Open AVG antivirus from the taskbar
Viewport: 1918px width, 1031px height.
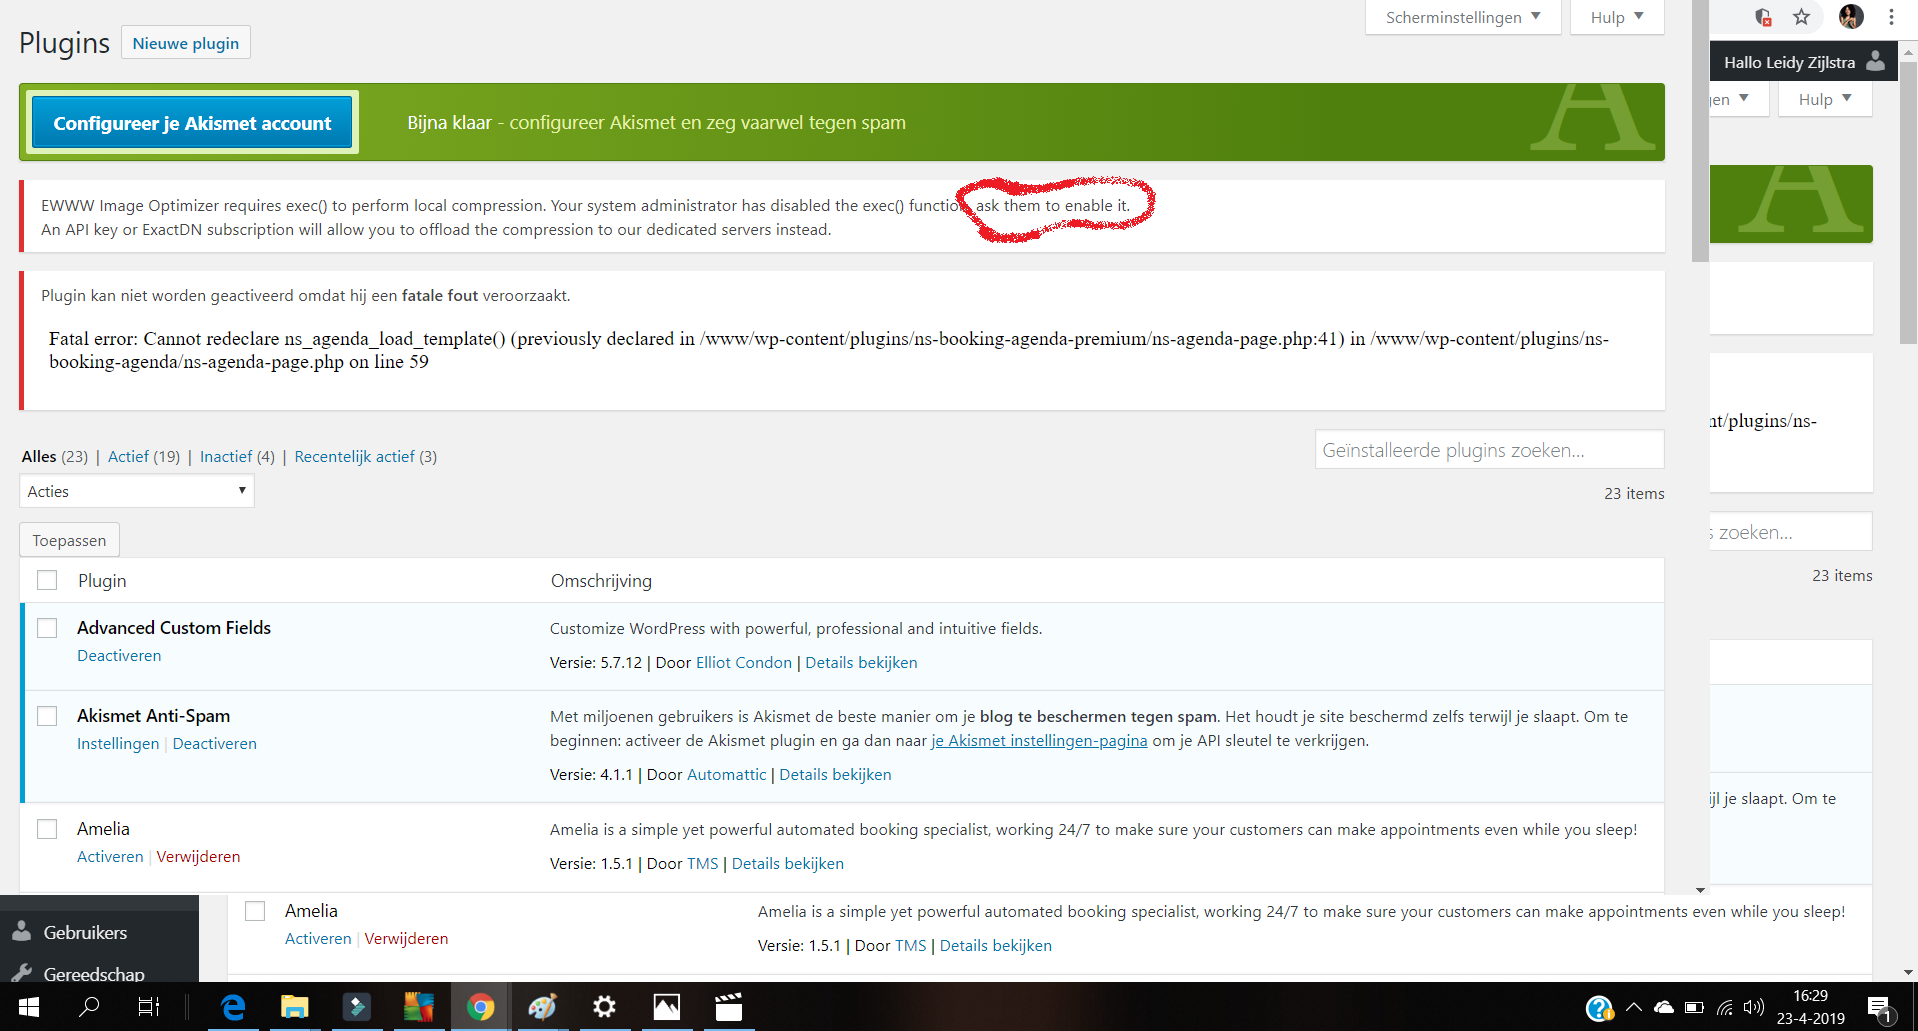click(418, 1007)
